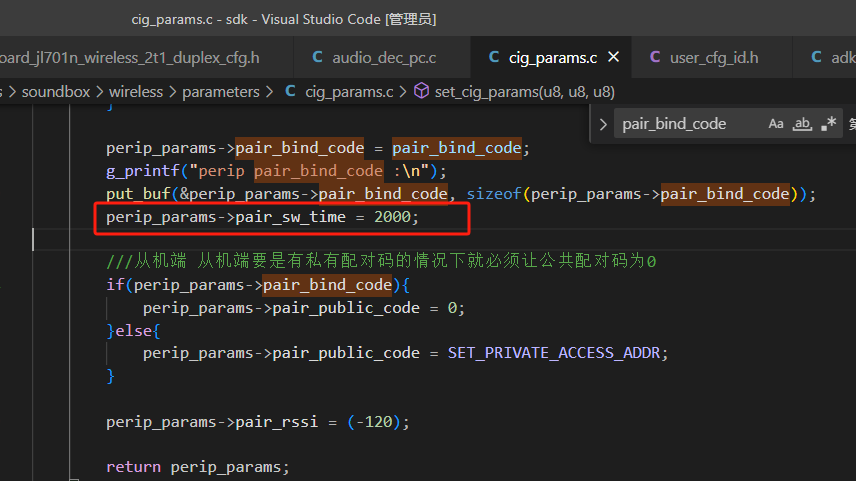Open the set_cig_params(u8, u8, u8) breadcrumb symbol
Image resolution: width=856 pixels, height=481 pixels.
point(525,92)
